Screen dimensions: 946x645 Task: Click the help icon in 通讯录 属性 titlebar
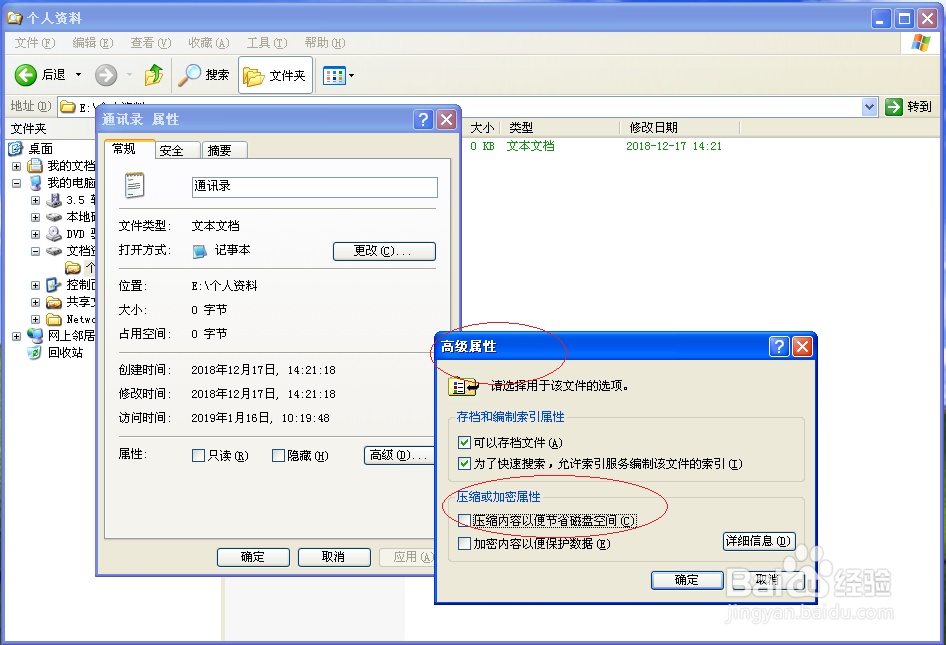[424, 119]
